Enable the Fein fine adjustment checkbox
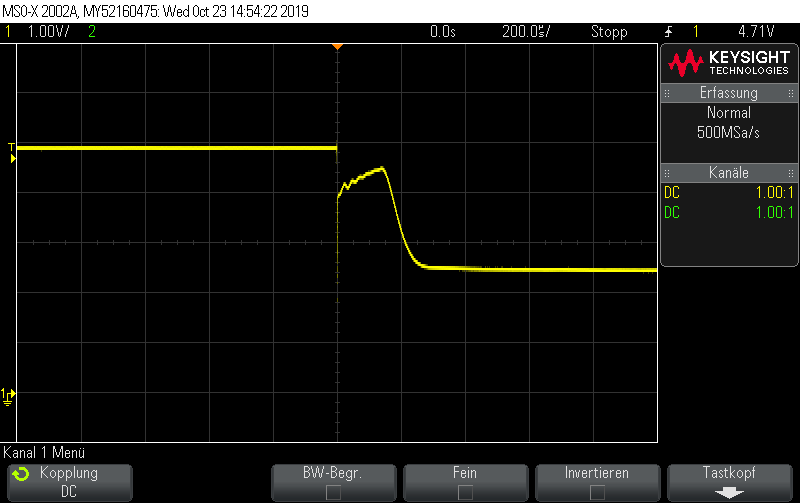 (465, 493)
